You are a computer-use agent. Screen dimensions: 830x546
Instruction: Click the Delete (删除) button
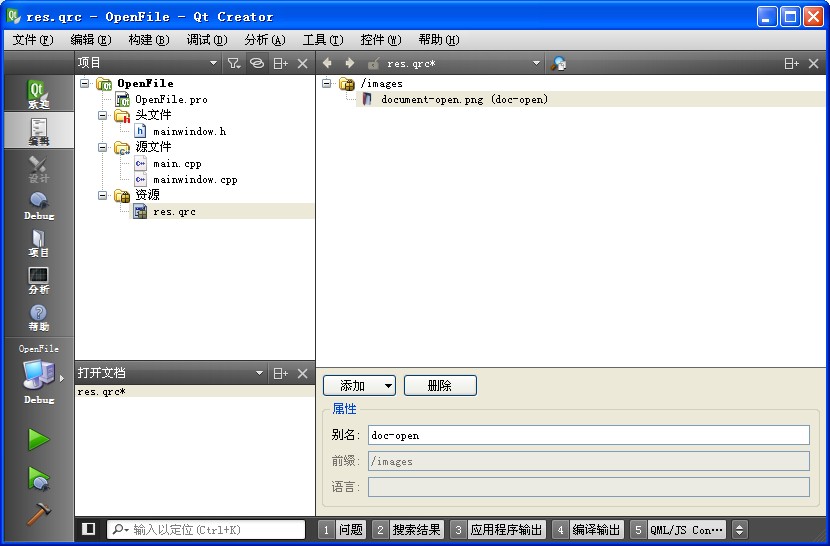click(x=440, y=386)
